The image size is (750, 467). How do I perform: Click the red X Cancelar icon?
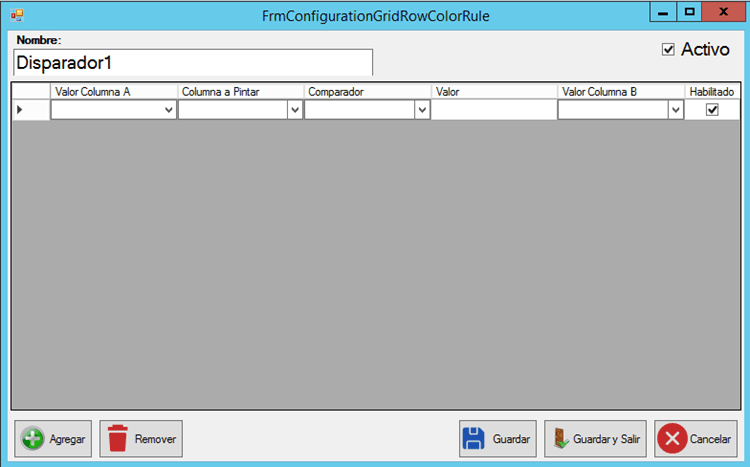pyautogui.click(x=672, y=439)
